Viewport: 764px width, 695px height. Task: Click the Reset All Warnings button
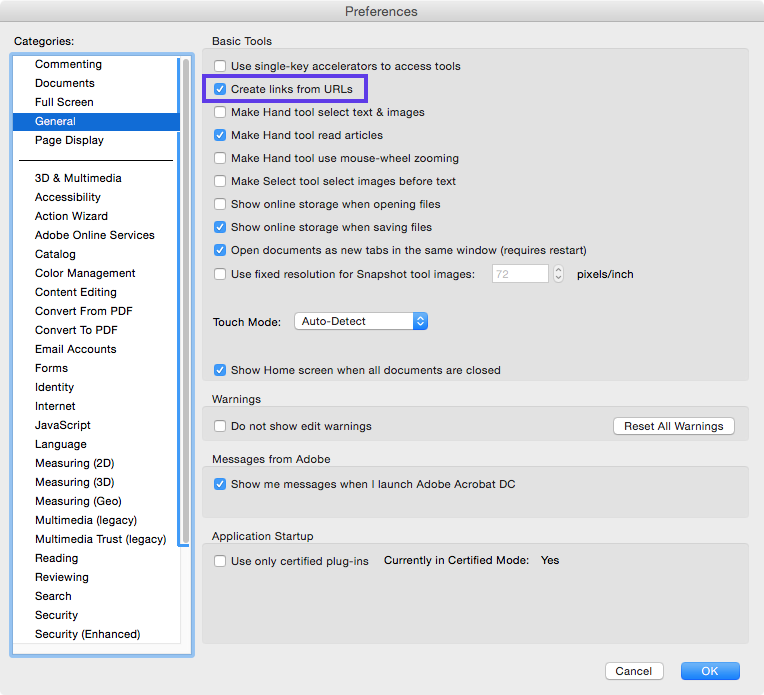[x=673, y=426]
